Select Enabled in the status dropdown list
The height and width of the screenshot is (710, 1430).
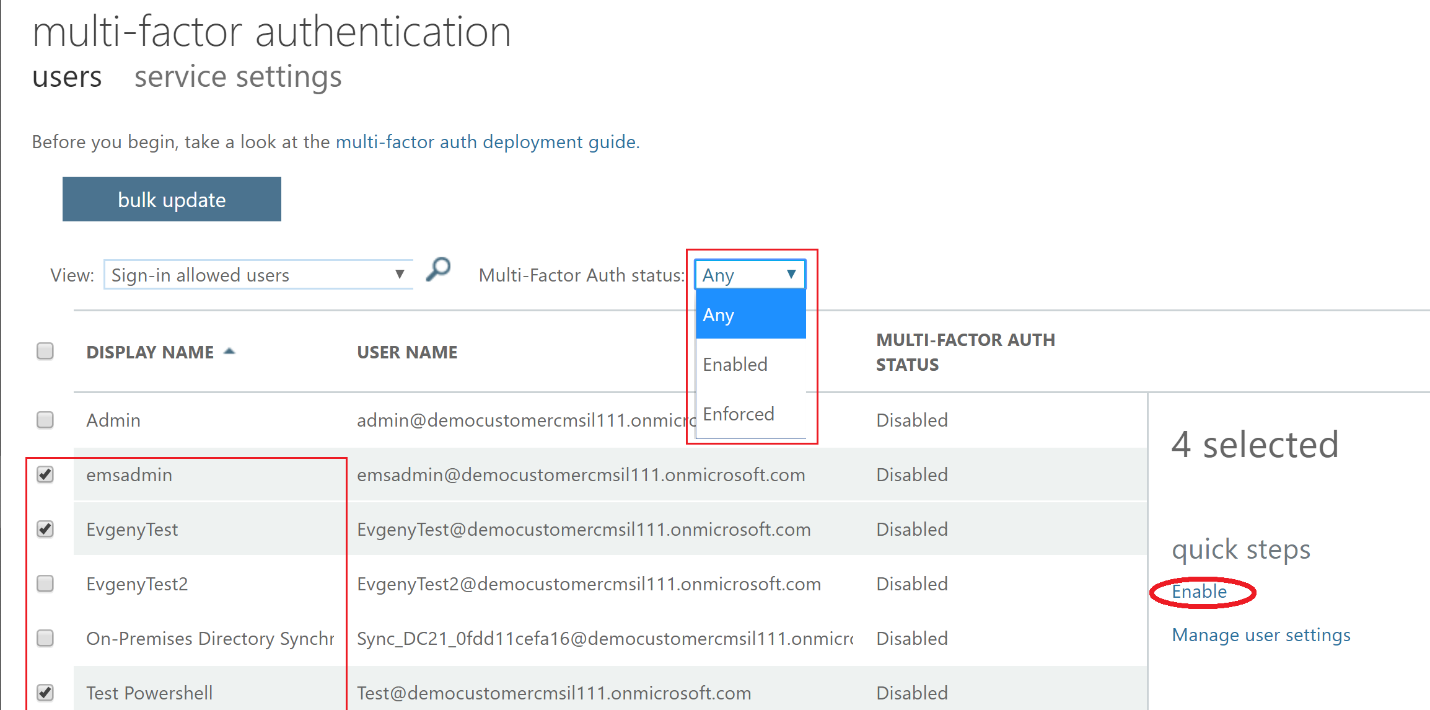coord(736,365)
